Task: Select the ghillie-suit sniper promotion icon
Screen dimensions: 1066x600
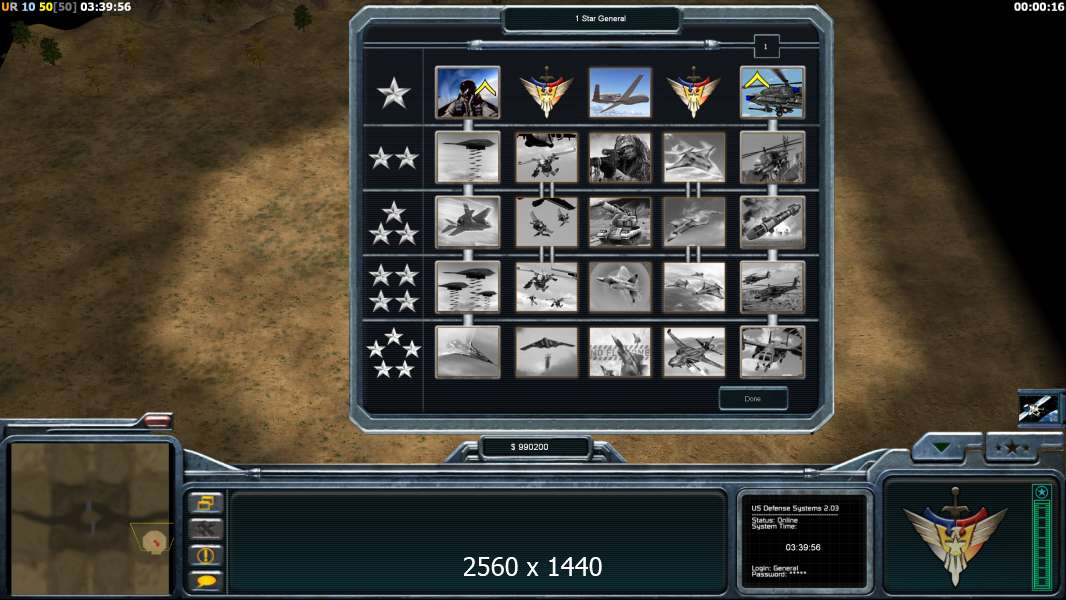Action: pyautogui.click(x=619, y=158)
